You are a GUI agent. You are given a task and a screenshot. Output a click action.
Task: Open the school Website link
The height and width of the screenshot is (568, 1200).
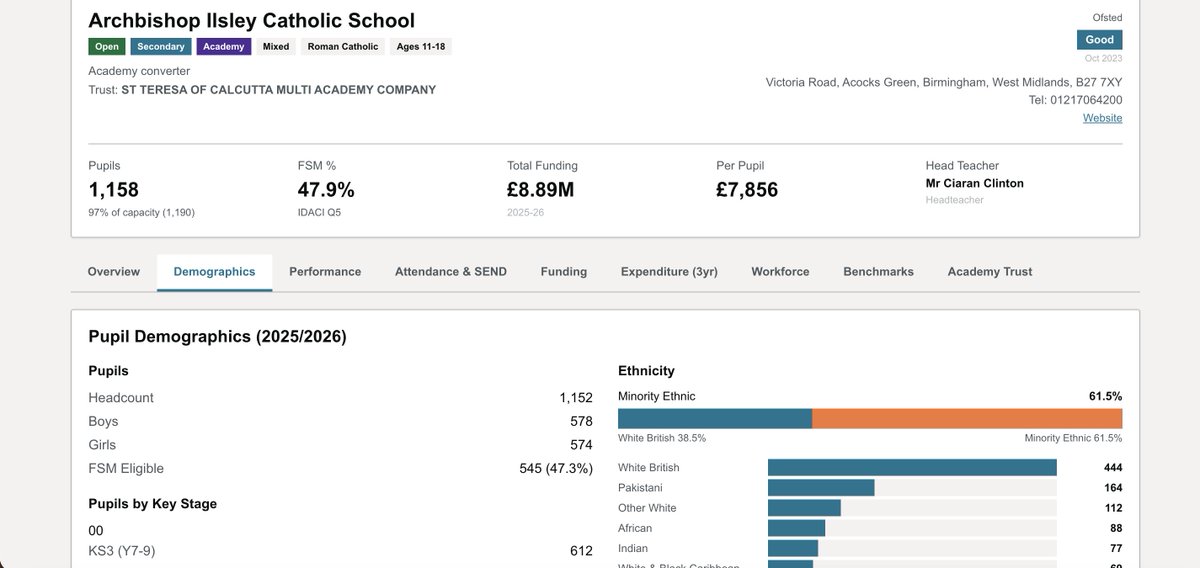click(1102, 118)
